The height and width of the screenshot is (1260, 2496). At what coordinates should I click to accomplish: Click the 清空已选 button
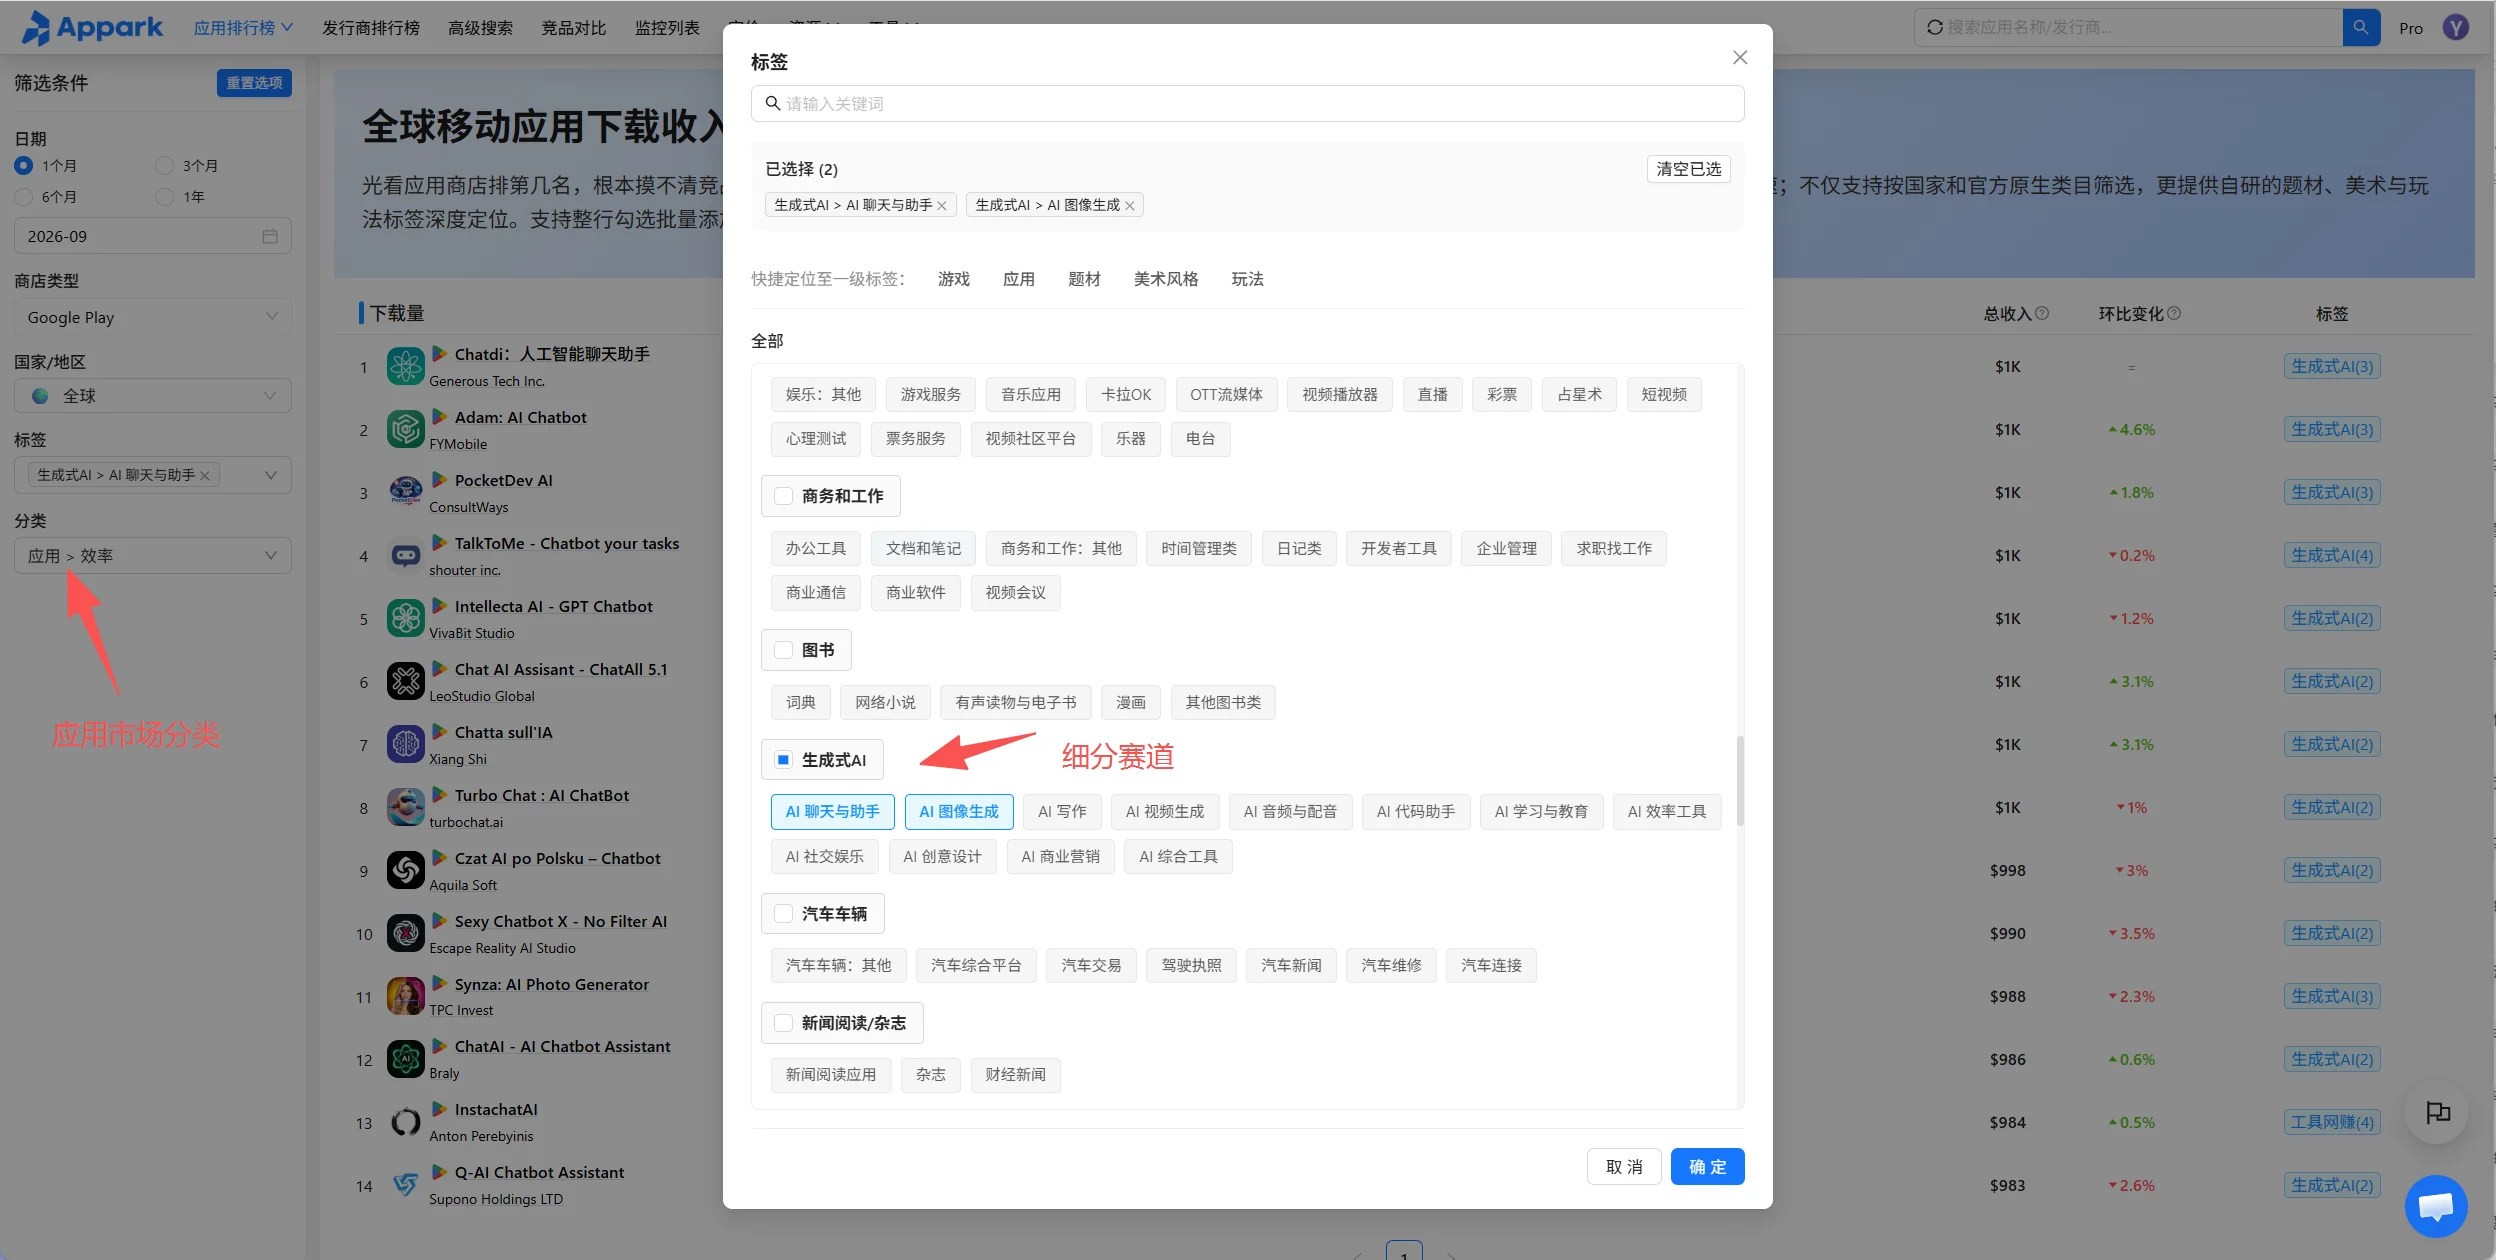1689,169
